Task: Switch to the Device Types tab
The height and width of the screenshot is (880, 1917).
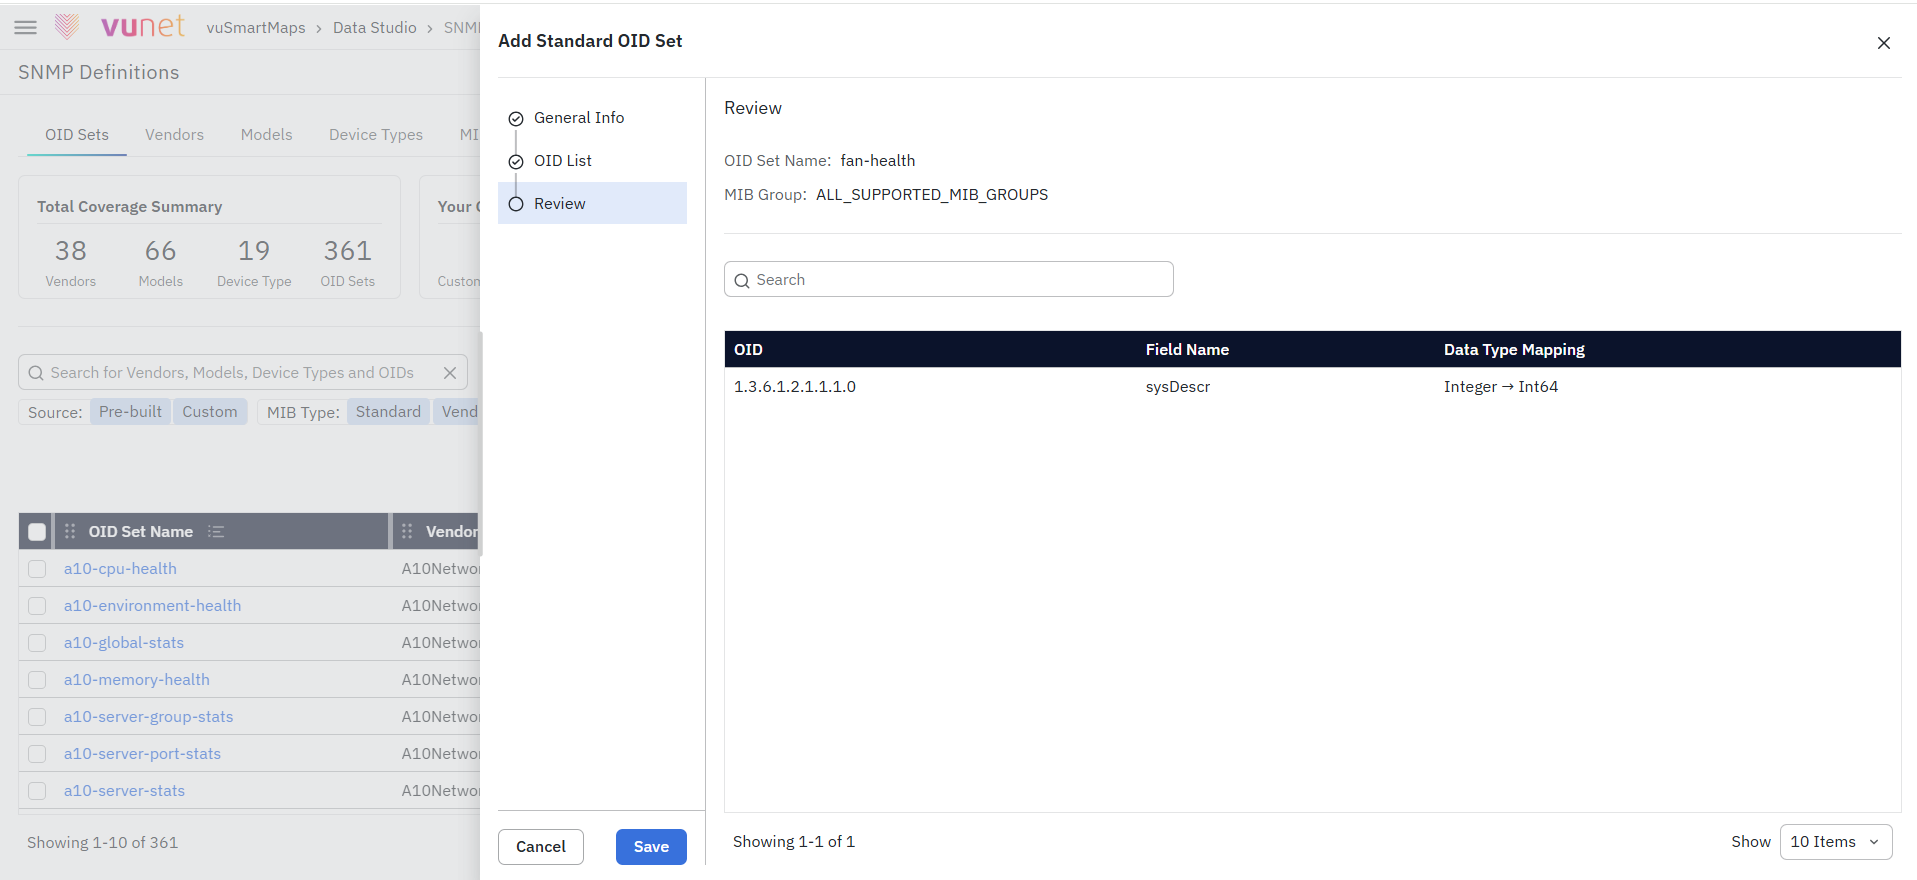Action: 376,135
